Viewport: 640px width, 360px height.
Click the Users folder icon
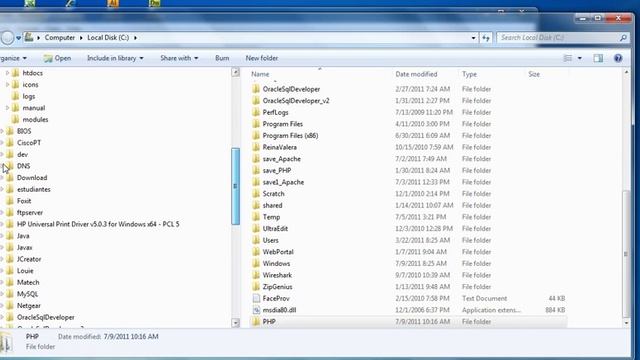click(256, 240)
